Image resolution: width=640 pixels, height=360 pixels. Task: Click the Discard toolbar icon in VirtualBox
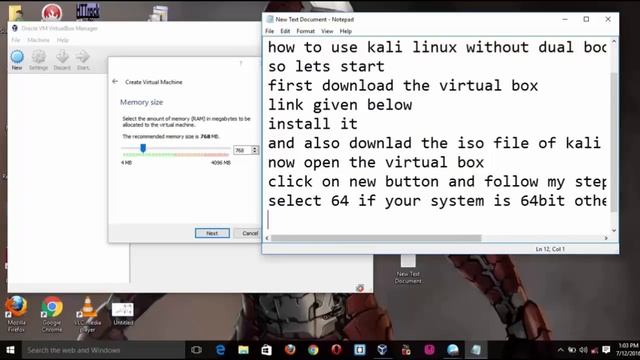coord(62,60)
